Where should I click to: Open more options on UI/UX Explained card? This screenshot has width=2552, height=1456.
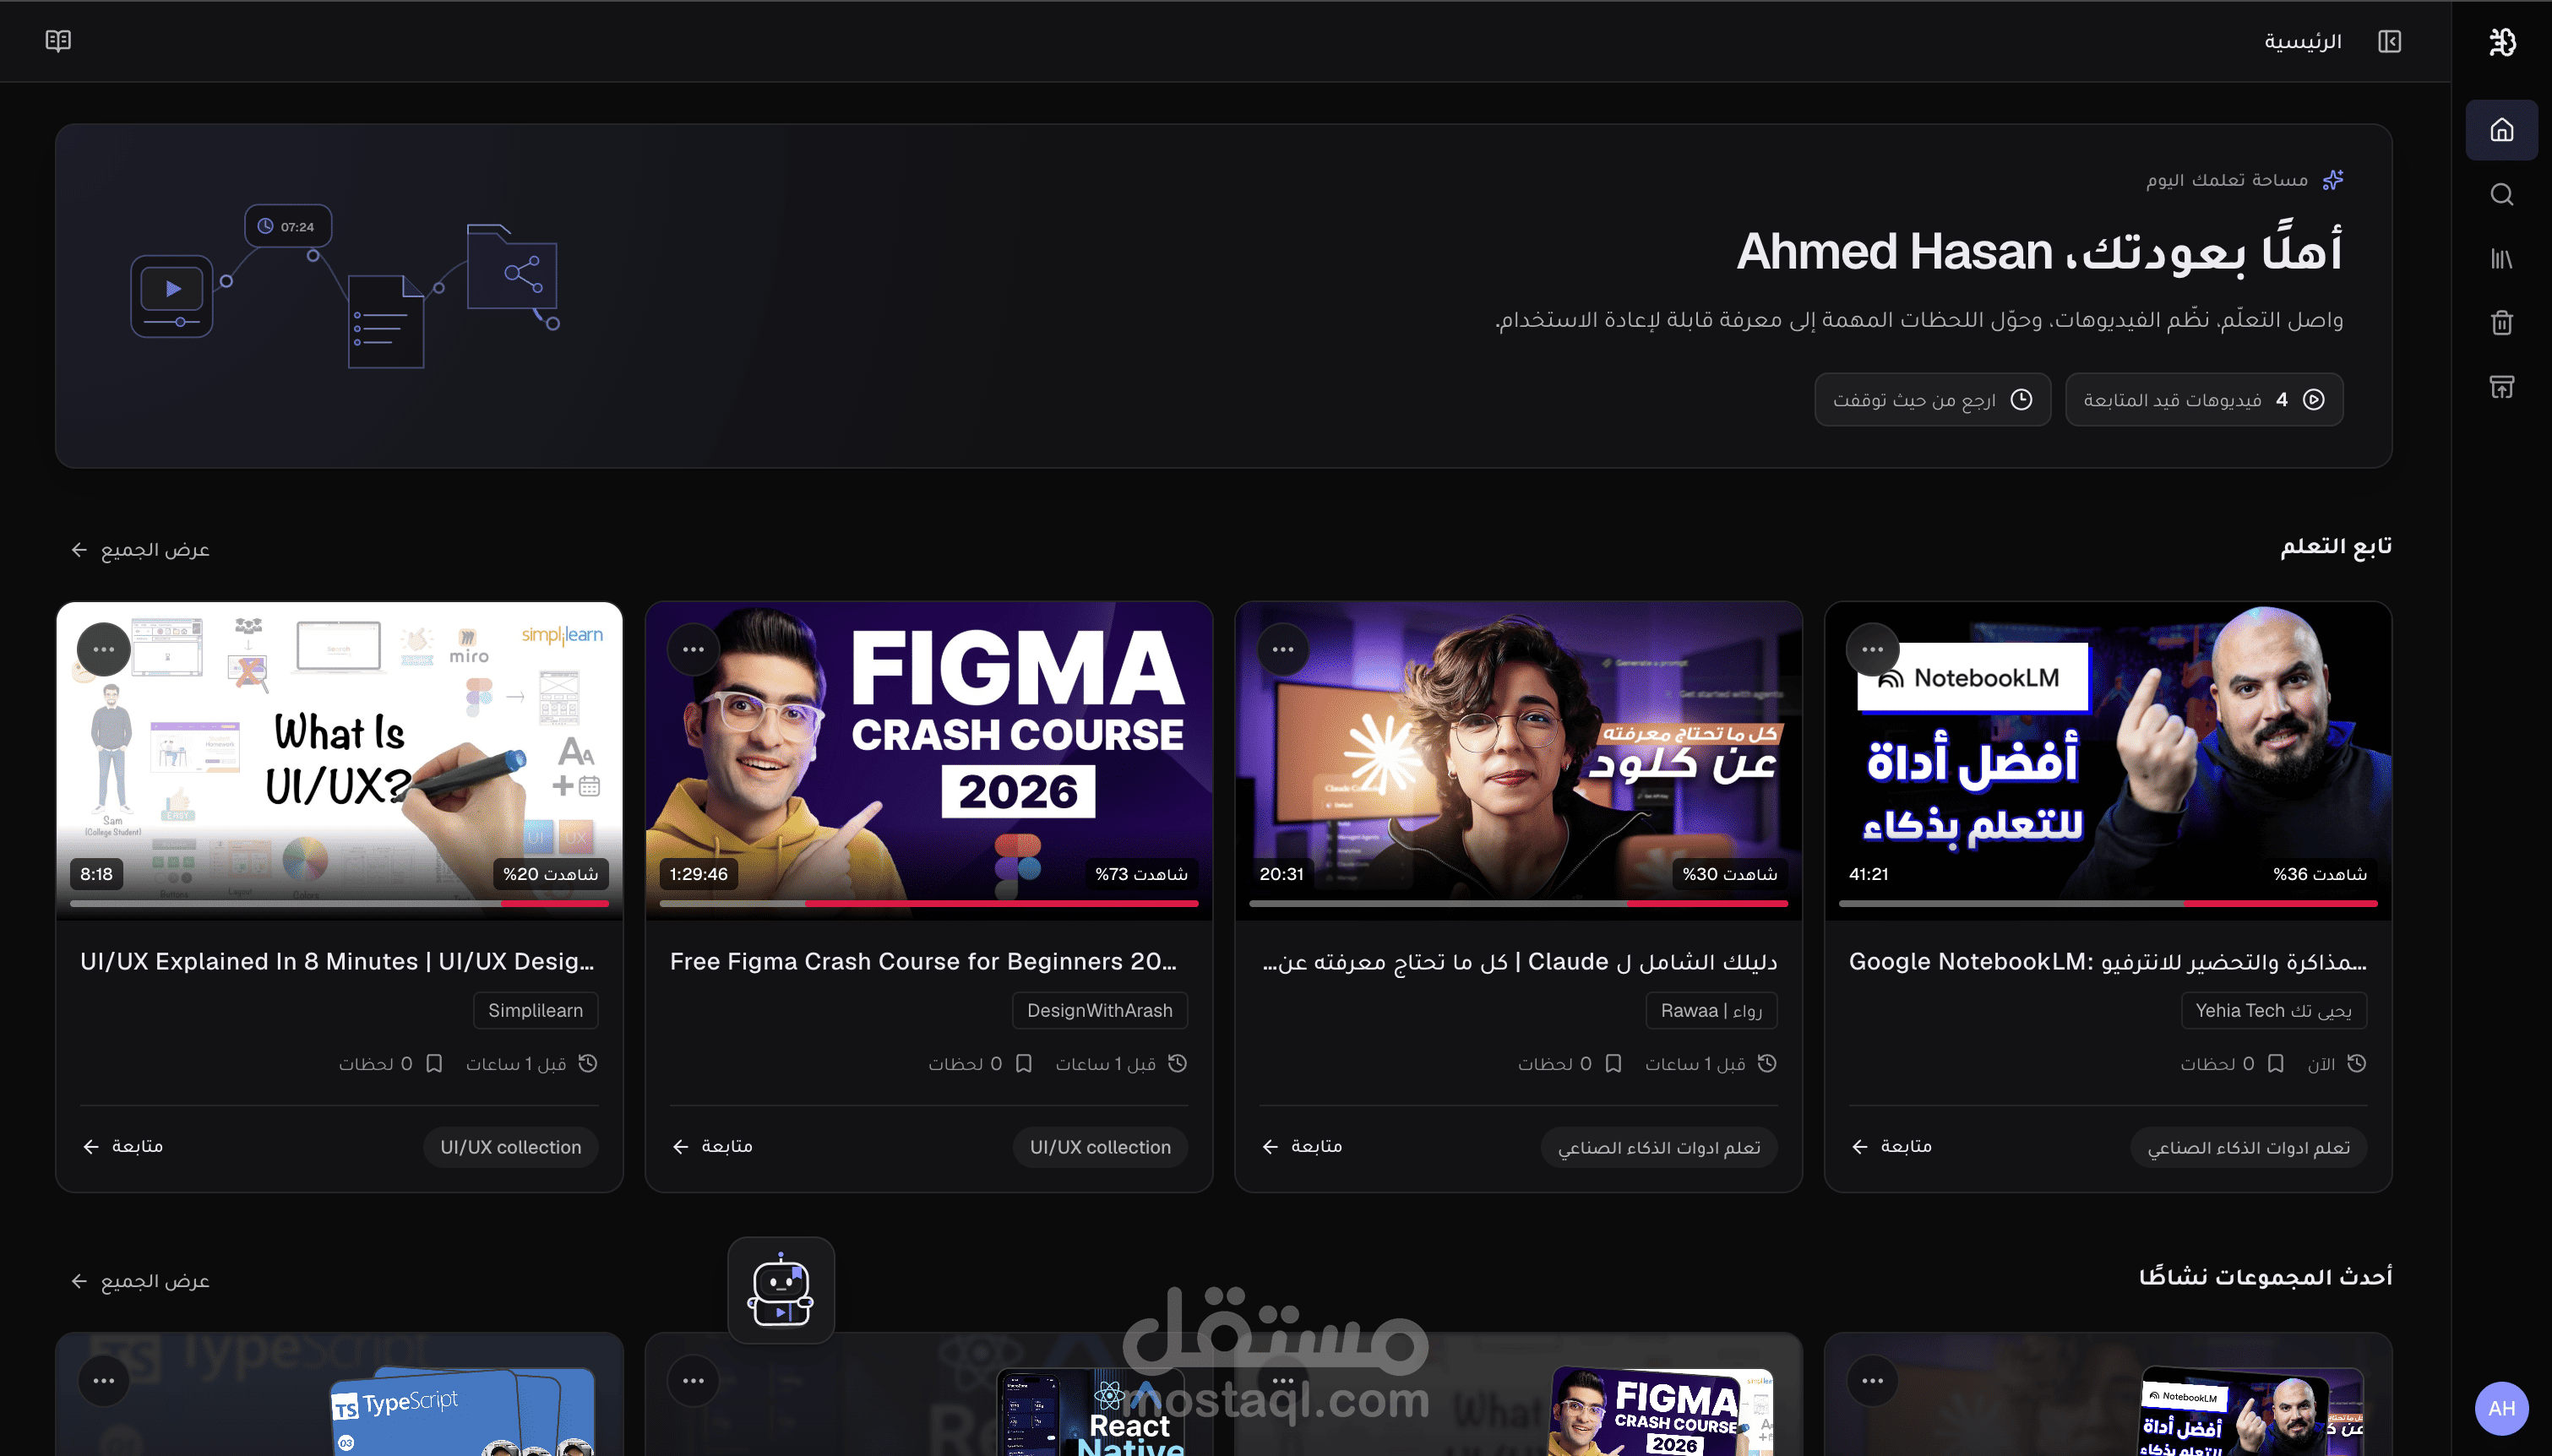(104, 650)
